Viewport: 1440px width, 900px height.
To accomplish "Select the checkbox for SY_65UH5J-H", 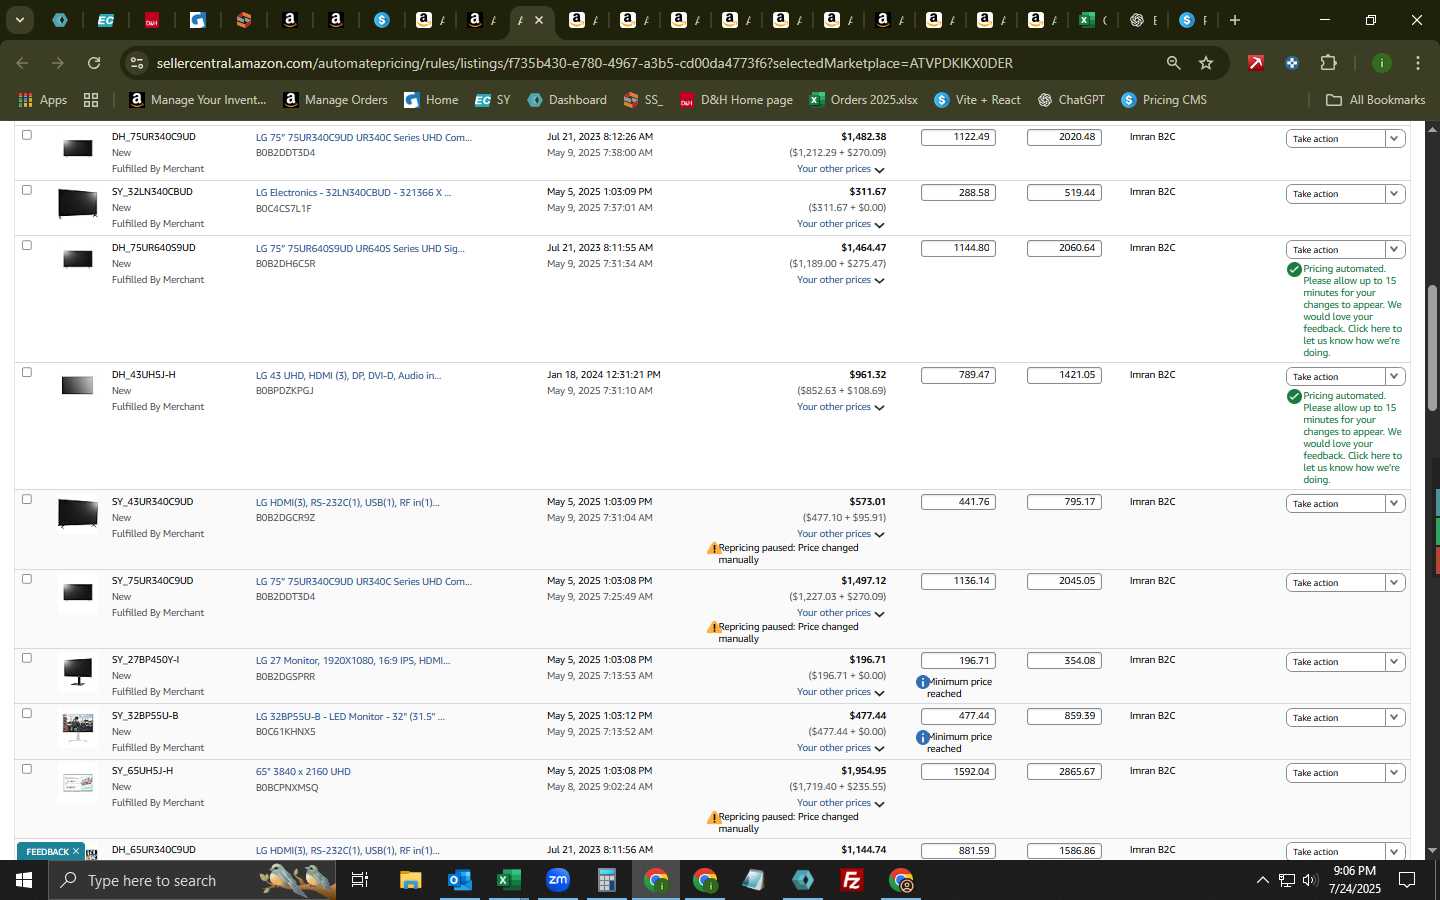I will point(27,769).
